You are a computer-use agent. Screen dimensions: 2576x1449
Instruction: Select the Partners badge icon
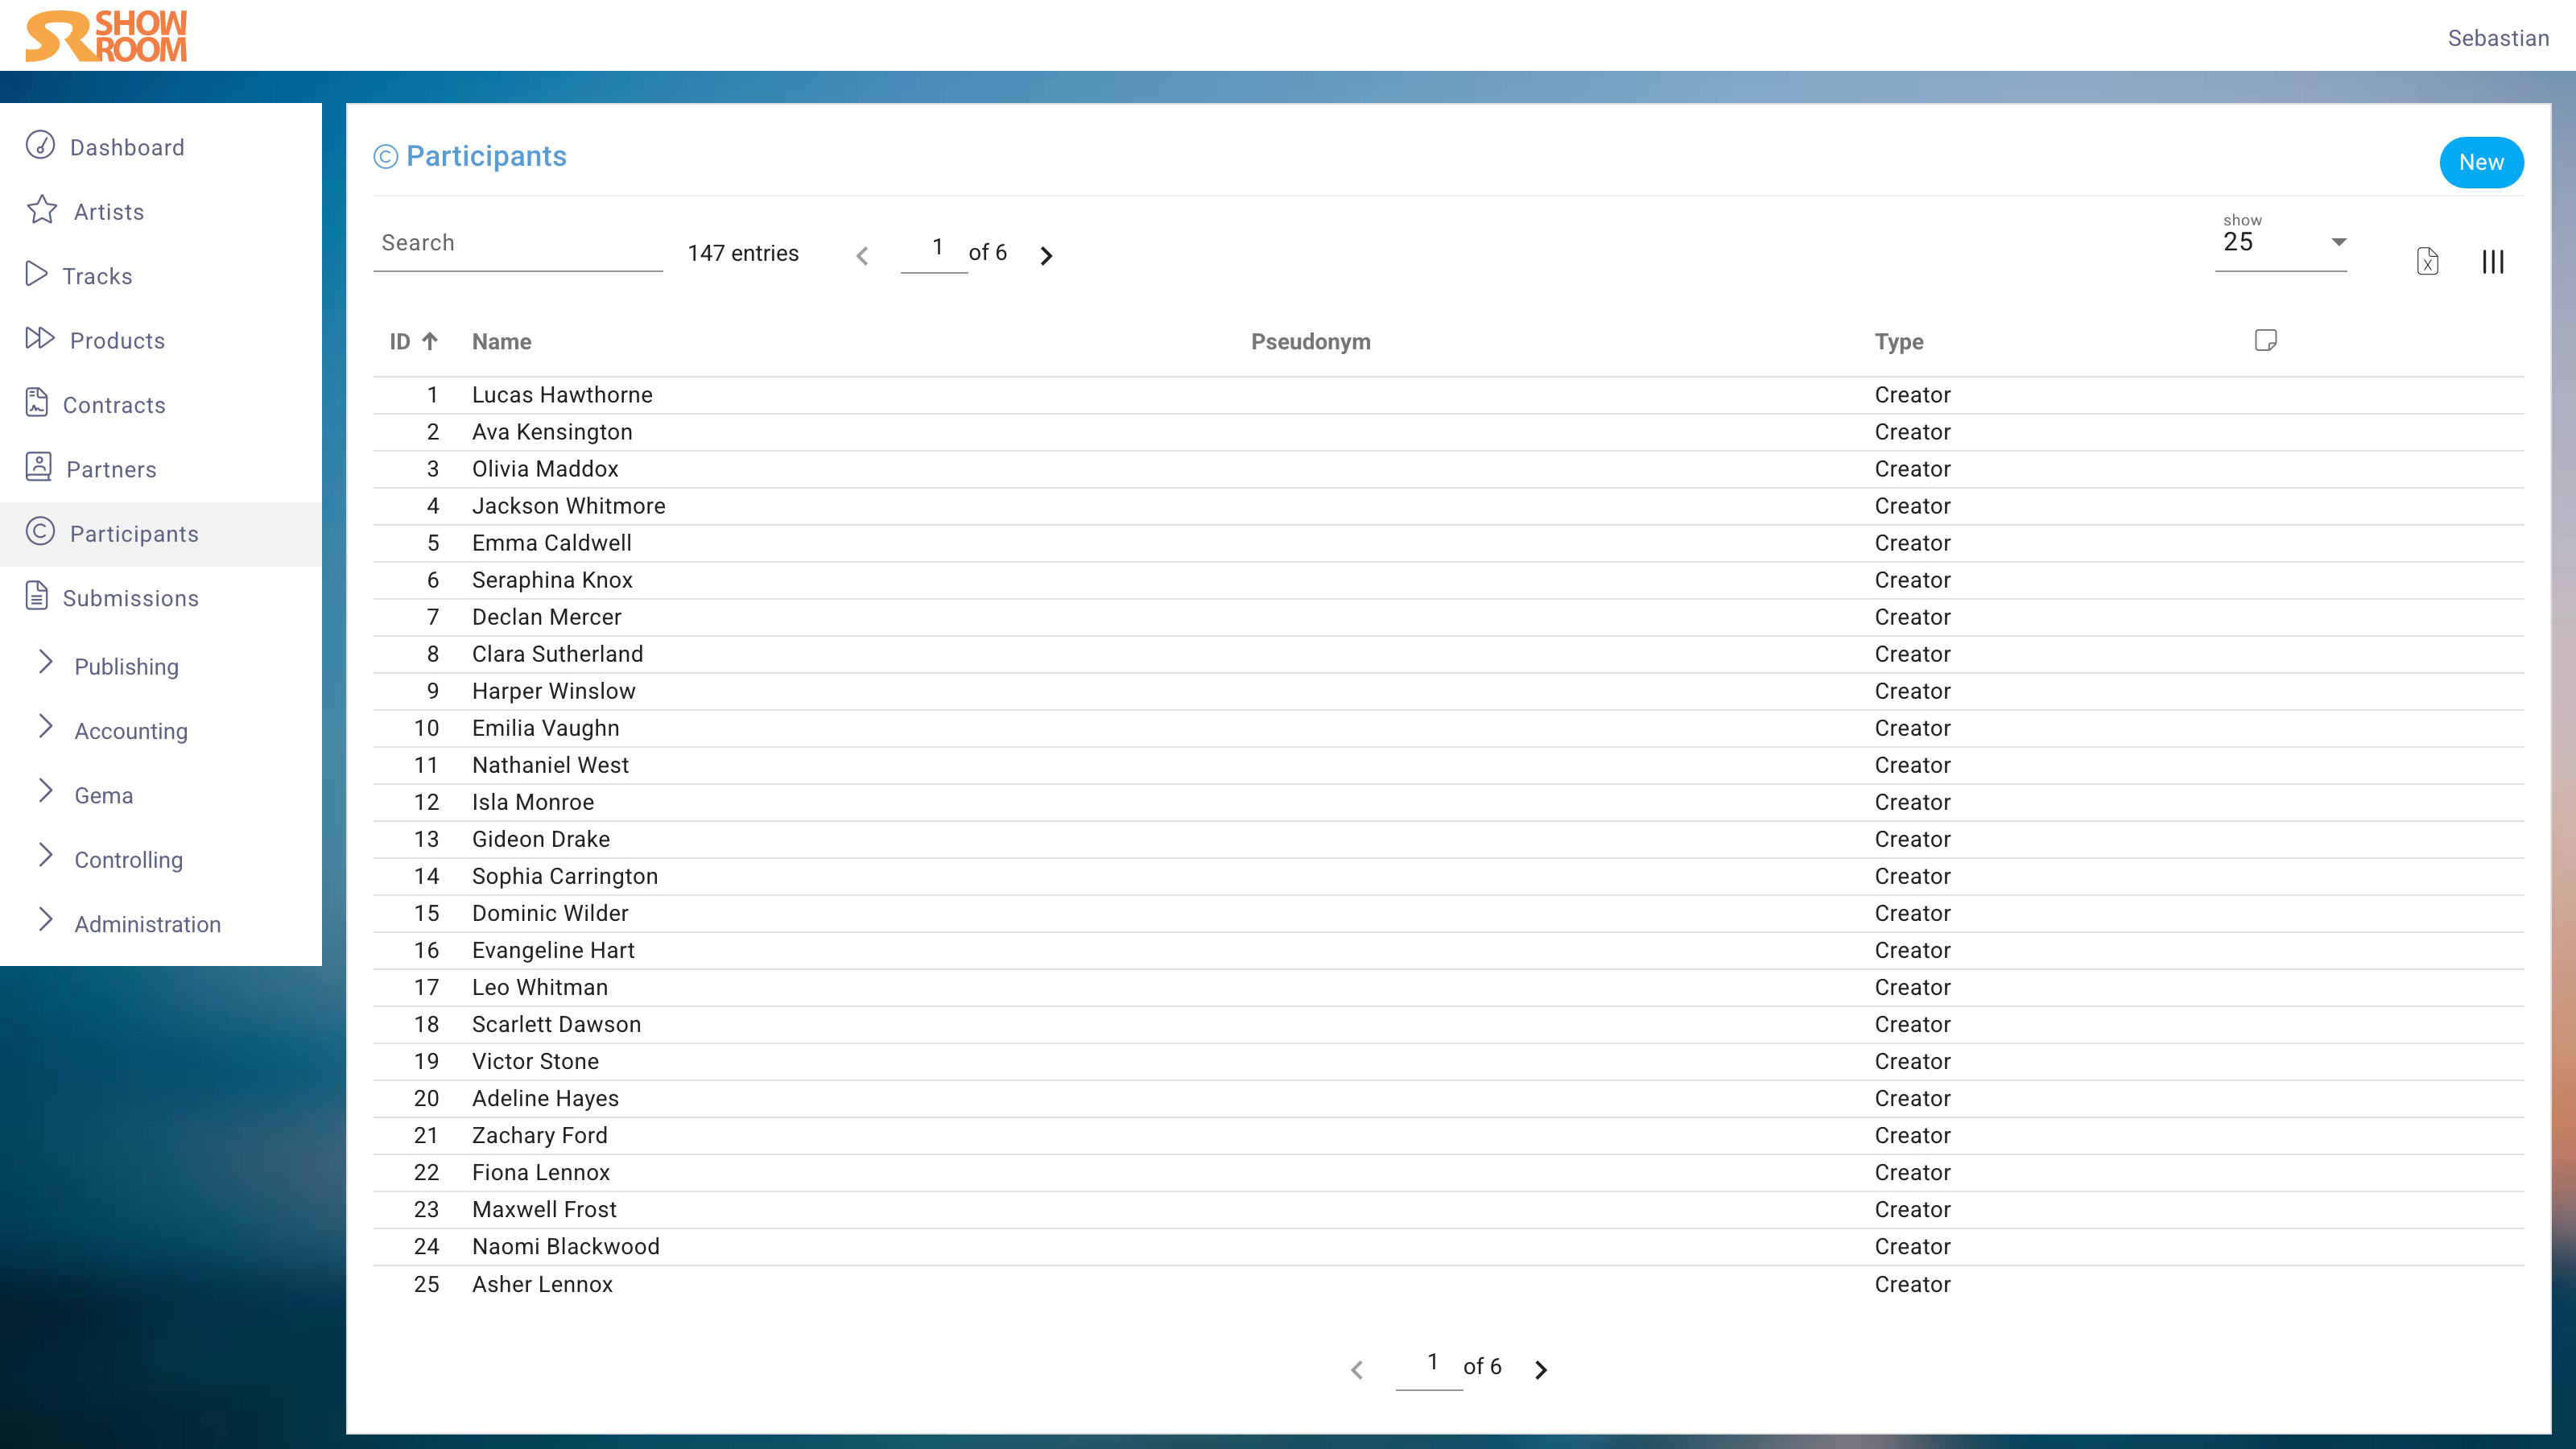[37, 467]
